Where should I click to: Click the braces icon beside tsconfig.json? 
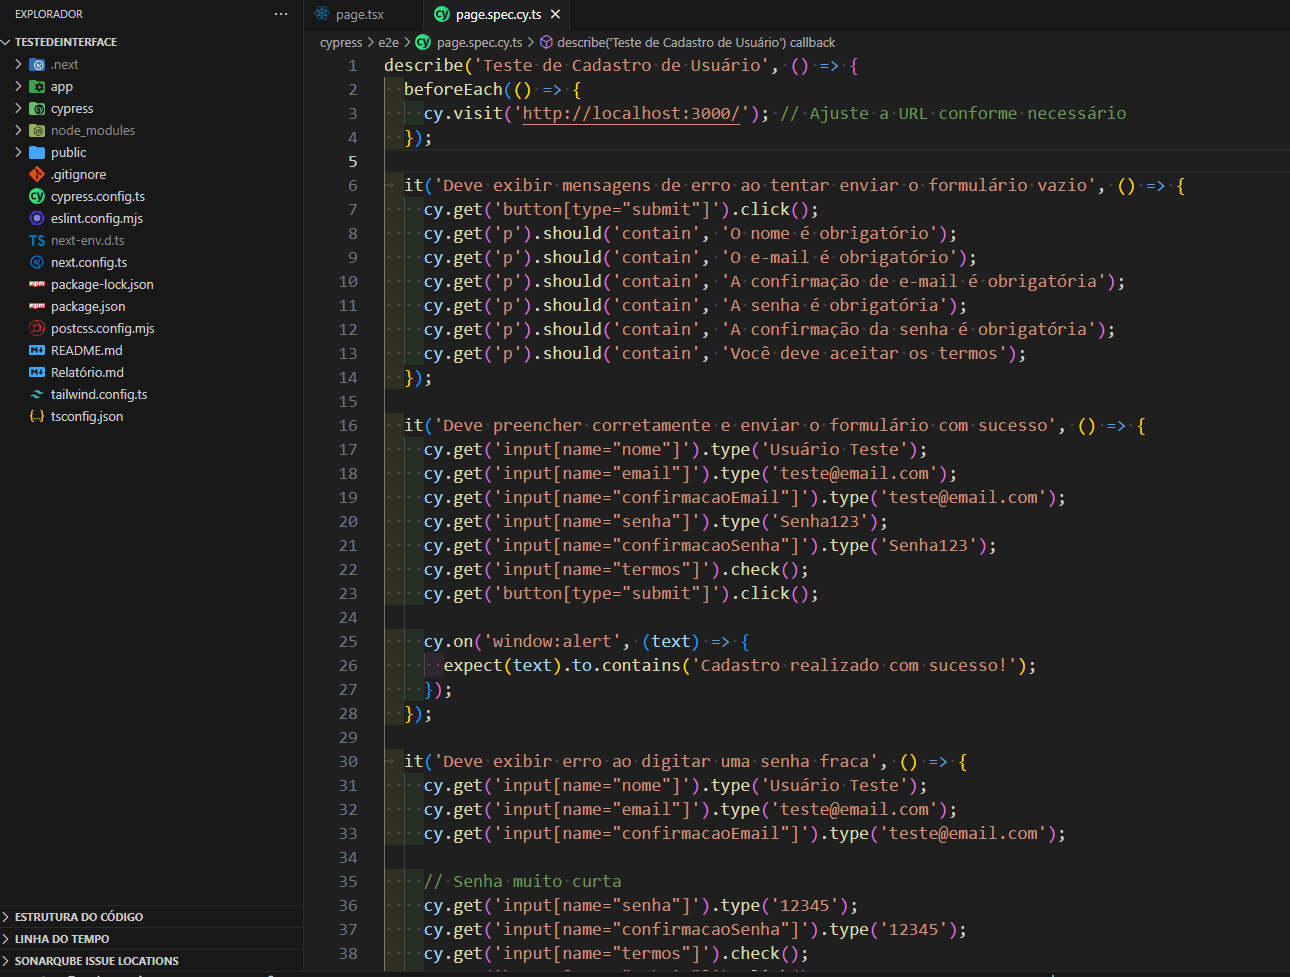pos(37,416)
